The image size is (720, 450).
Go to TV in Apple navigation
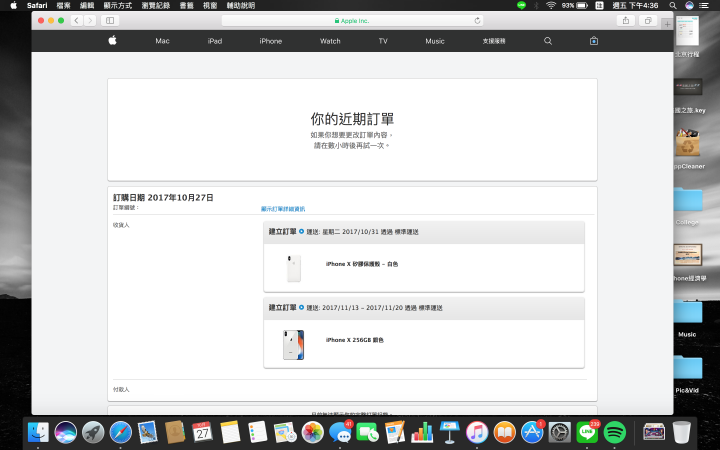(383, 41)
